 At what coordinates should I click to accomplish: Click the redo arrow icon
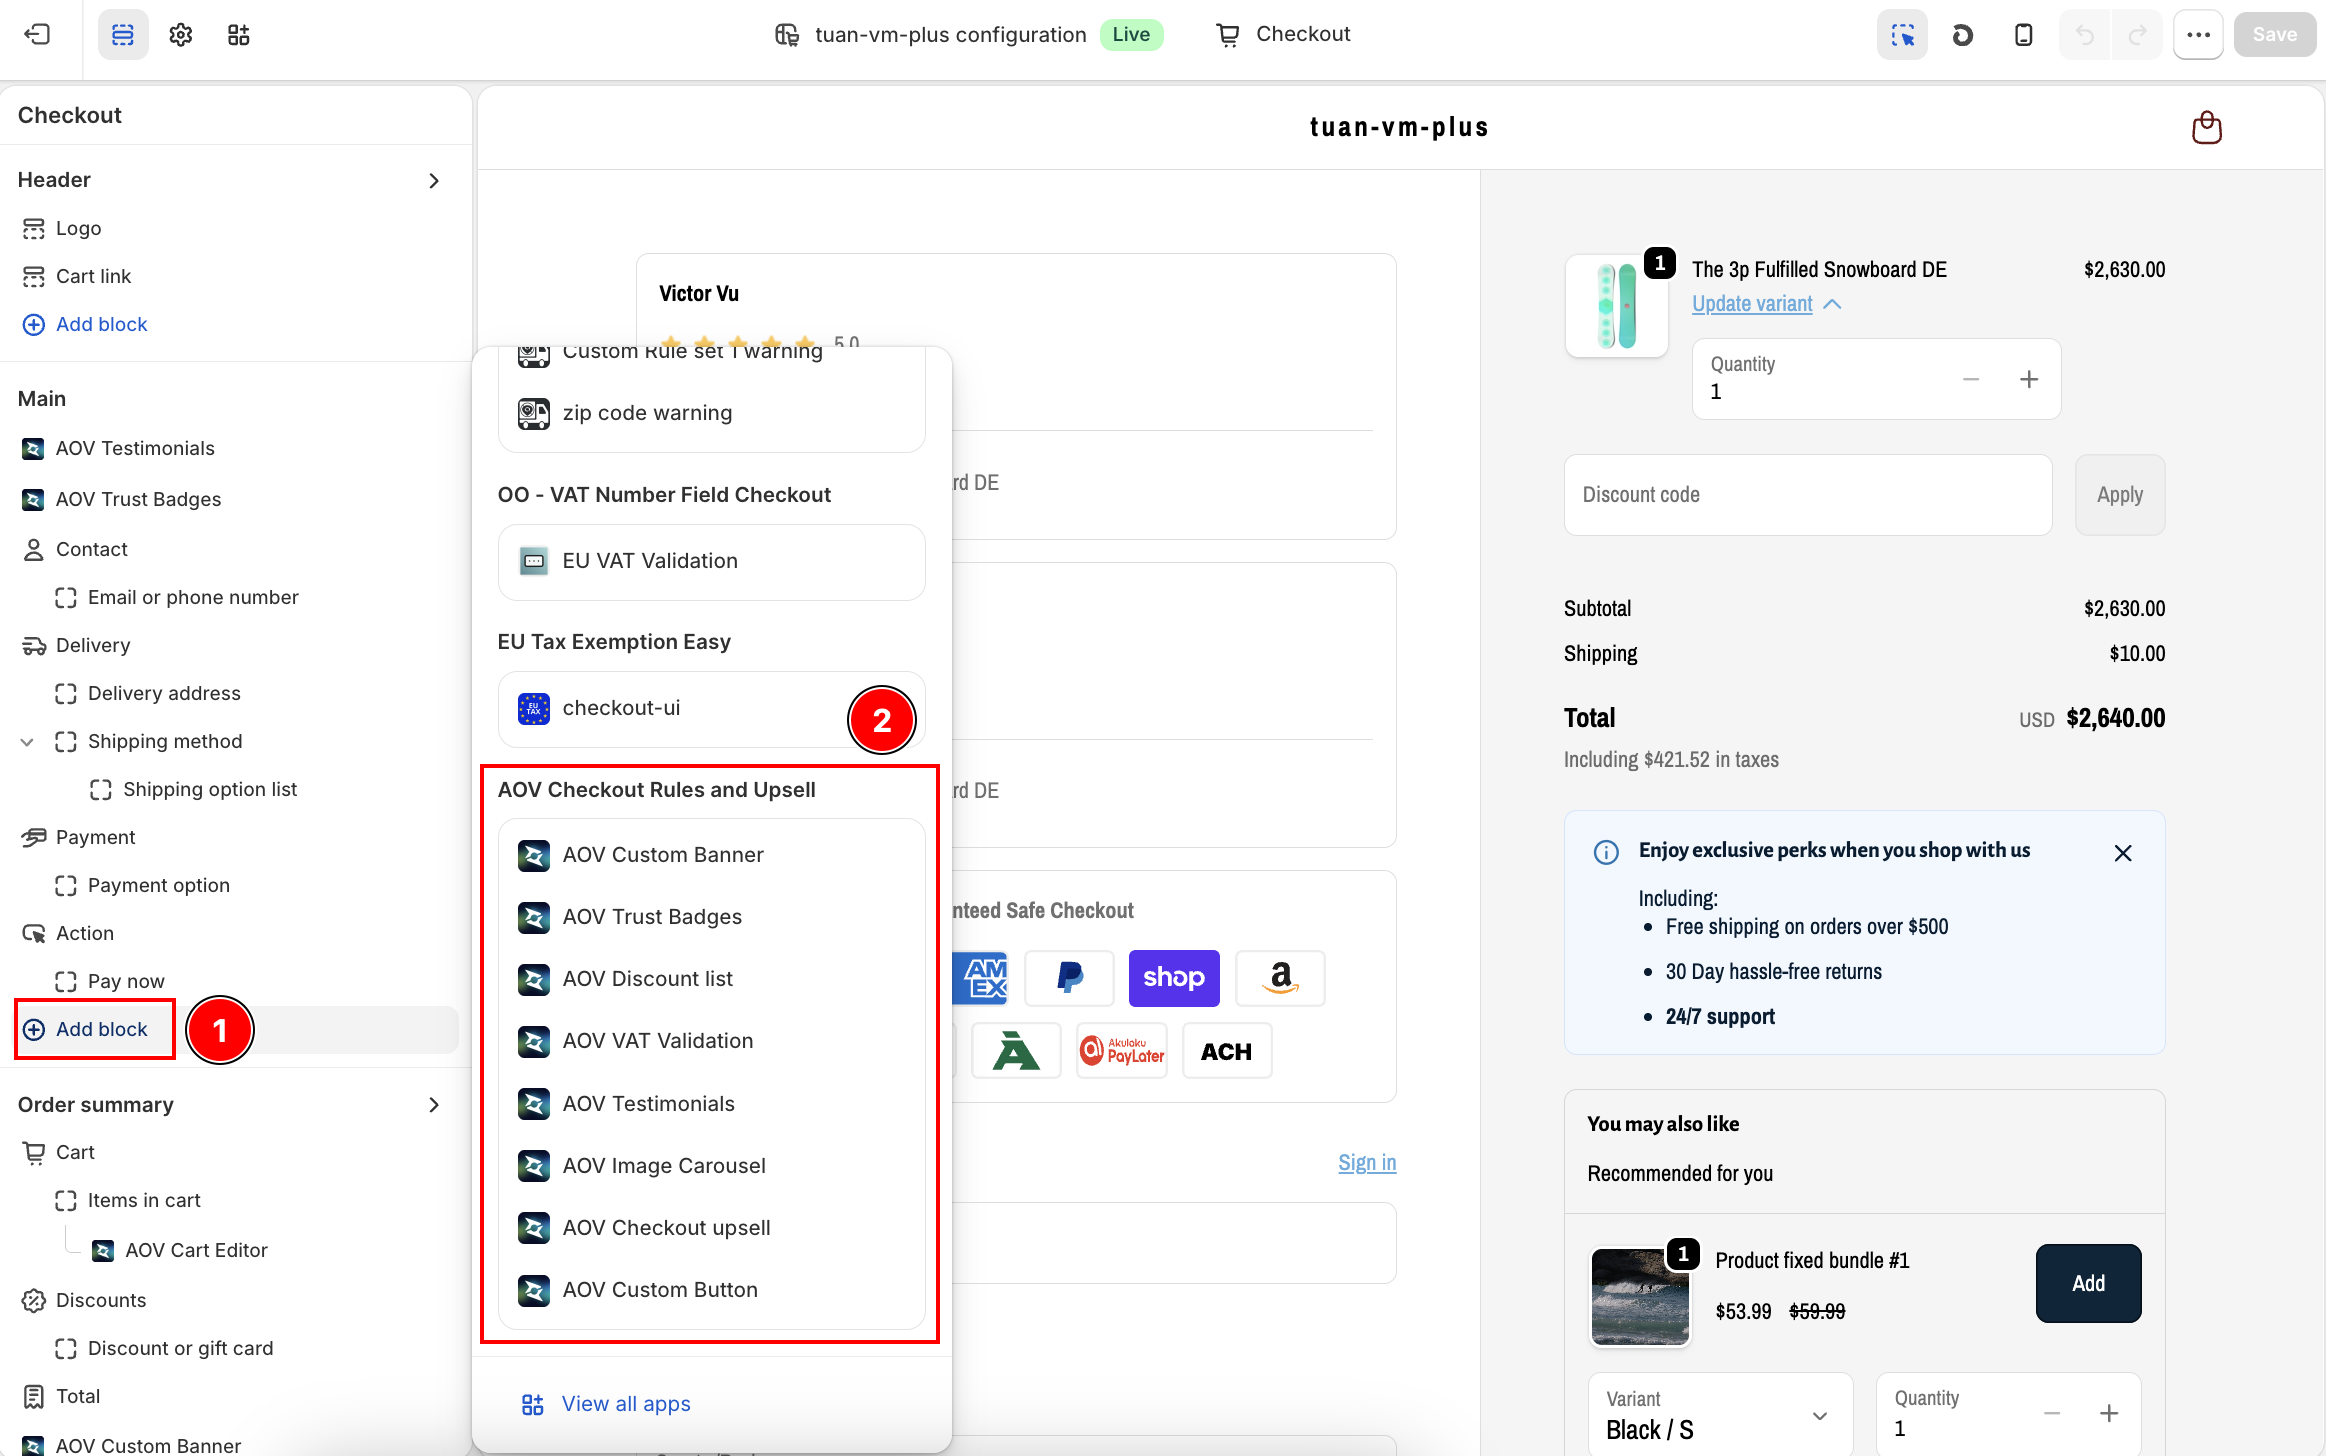point(2137,35)
